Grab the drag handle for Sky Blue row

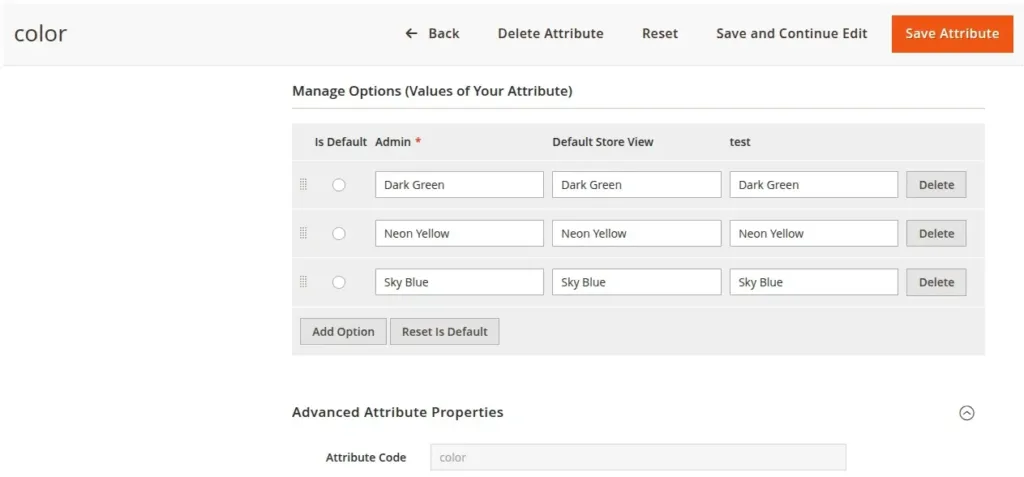click(303, 282)
